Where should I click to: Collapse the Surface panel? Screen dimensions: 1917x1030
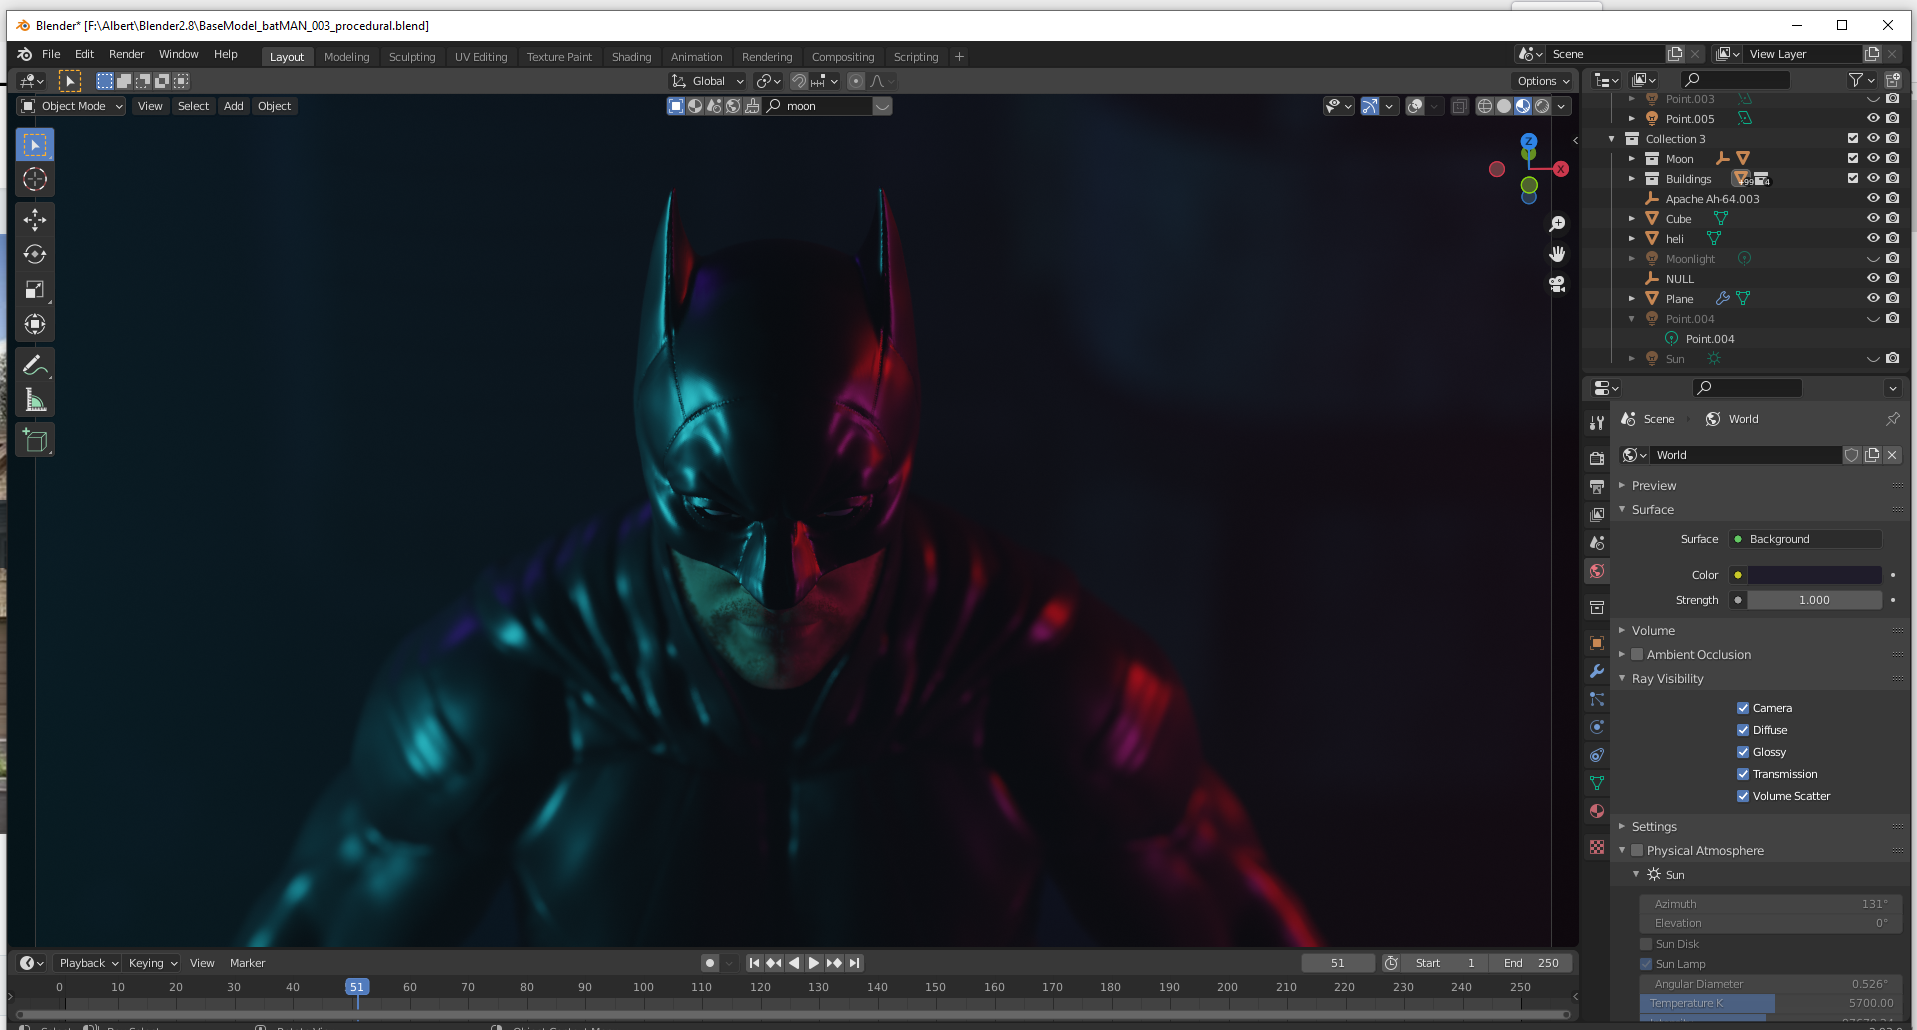tap(1652, 510)
